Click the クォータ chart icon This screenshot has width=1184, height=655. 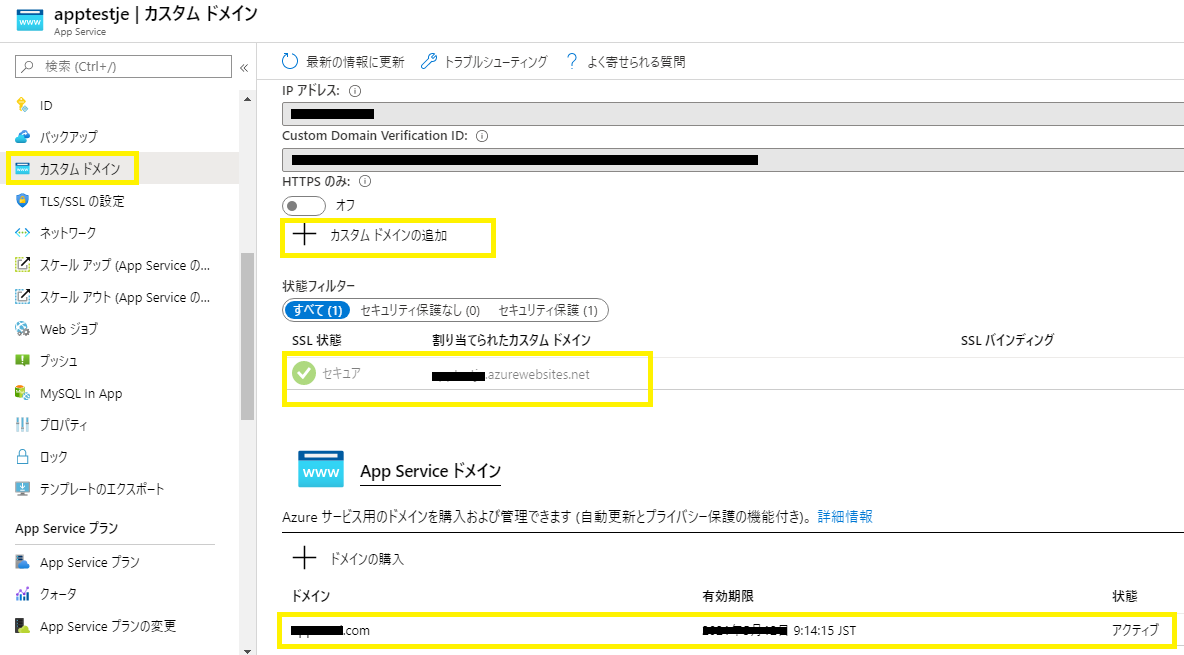pyautogui.click(x=23, y=594)
